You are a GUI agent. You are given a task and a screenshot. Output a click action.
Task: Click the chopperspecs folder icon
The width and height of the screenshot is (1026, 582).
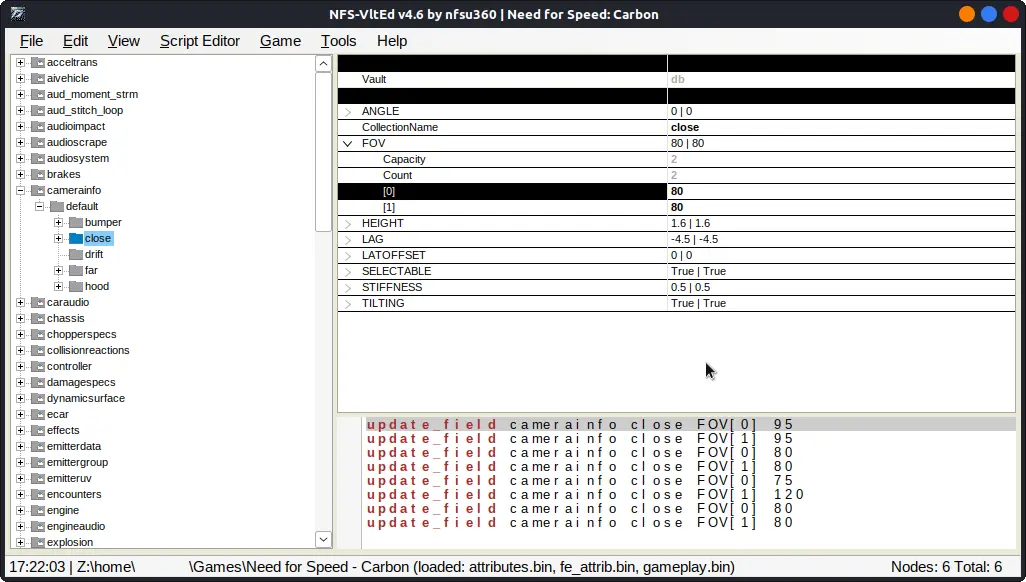pyautogui.click(x=38, y=335)
